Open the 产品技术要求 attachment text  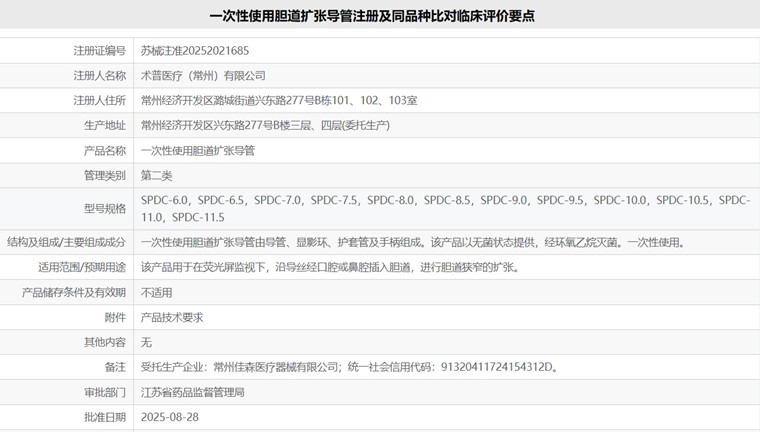coord(172,317)
